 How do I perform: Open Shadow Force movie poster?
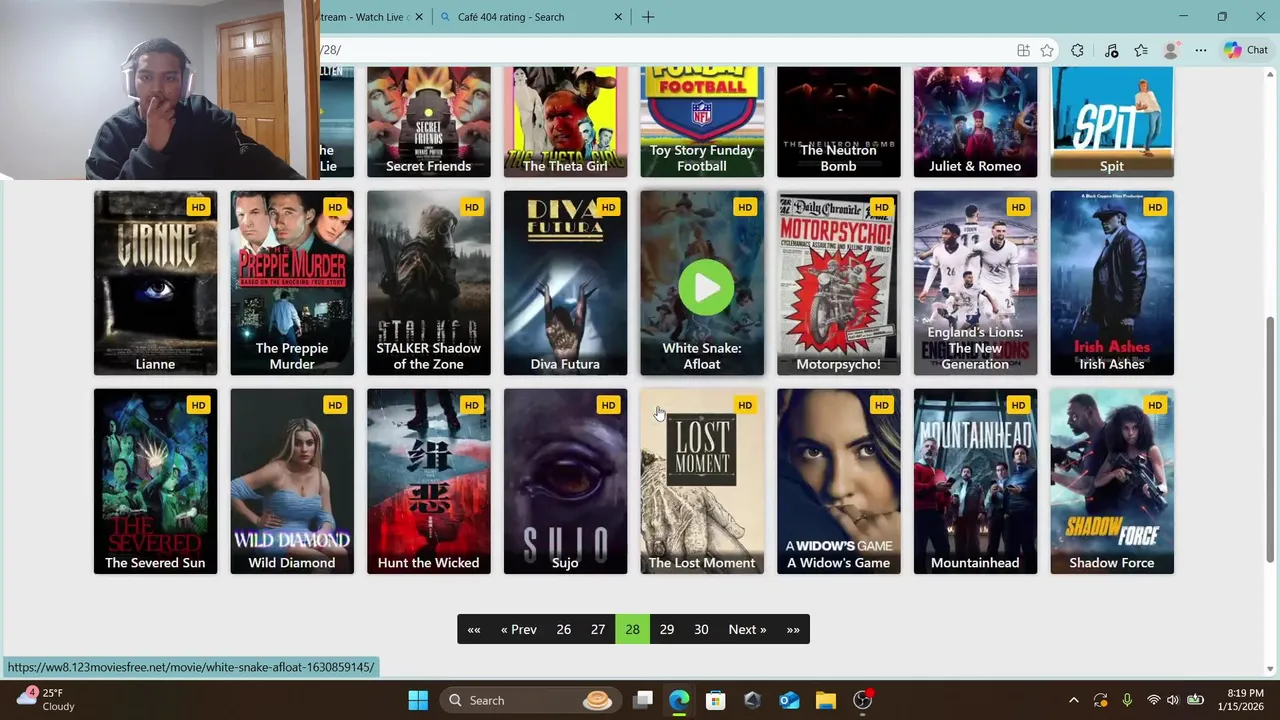point(1112,481)
